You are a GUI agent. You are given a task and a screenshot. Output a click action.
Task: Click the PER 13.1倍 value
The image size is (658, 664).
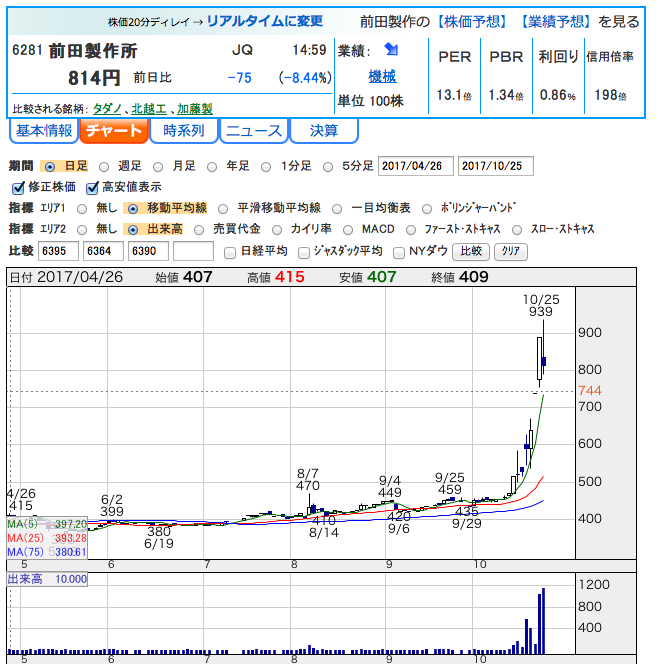(454, 95)
